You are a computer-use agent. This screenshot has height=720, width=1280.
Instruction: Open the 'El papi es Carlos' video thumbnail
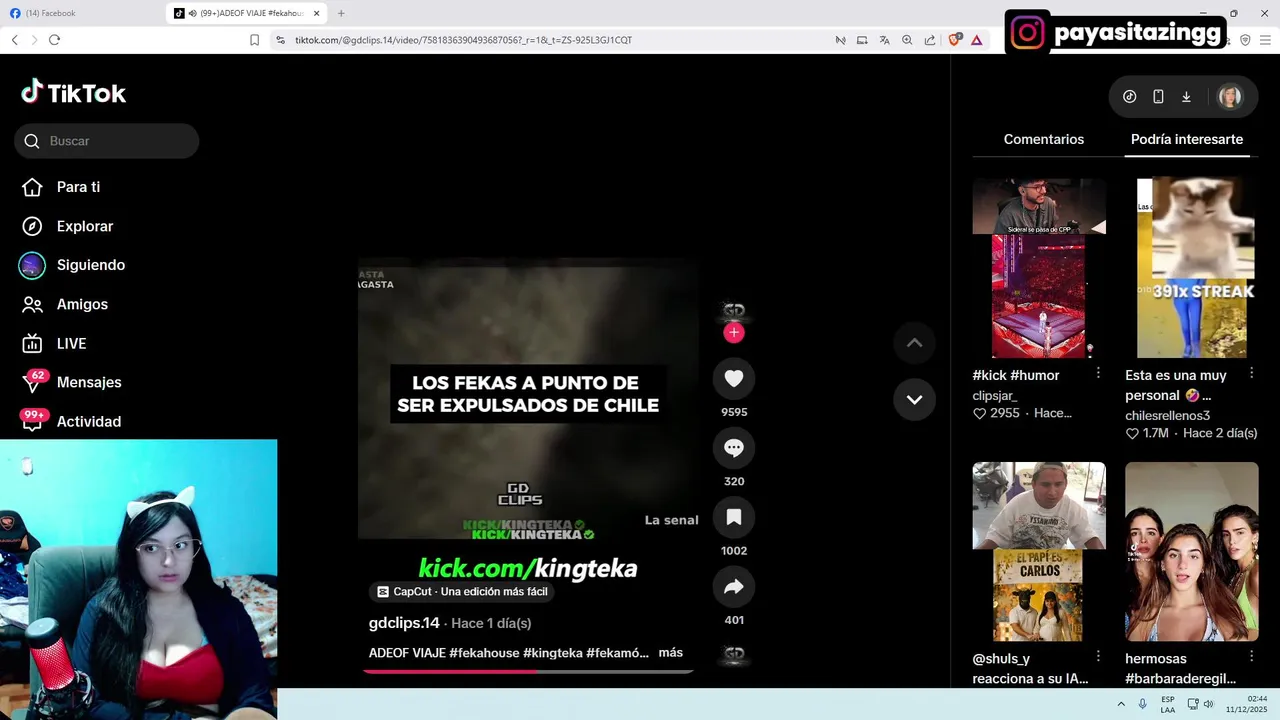pyautogui.click(x=1039, y=551)
